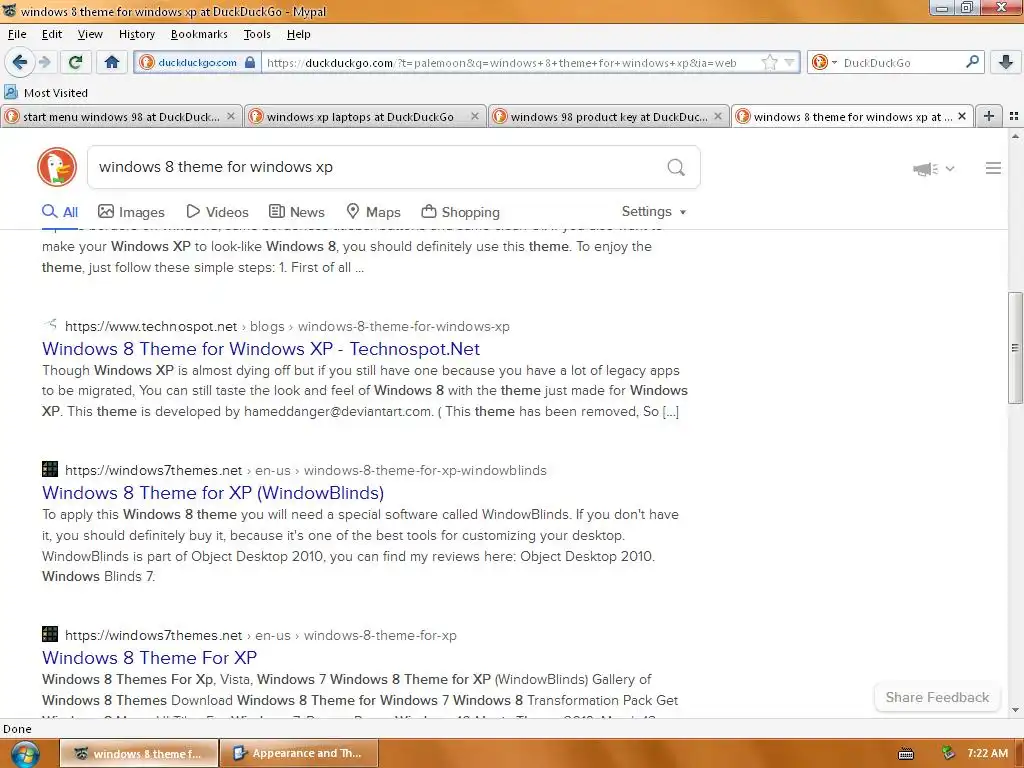Screen dimensions: 1024x768
Task: Click the tray icon beside the clock
Action: click(x=948, y=753)
